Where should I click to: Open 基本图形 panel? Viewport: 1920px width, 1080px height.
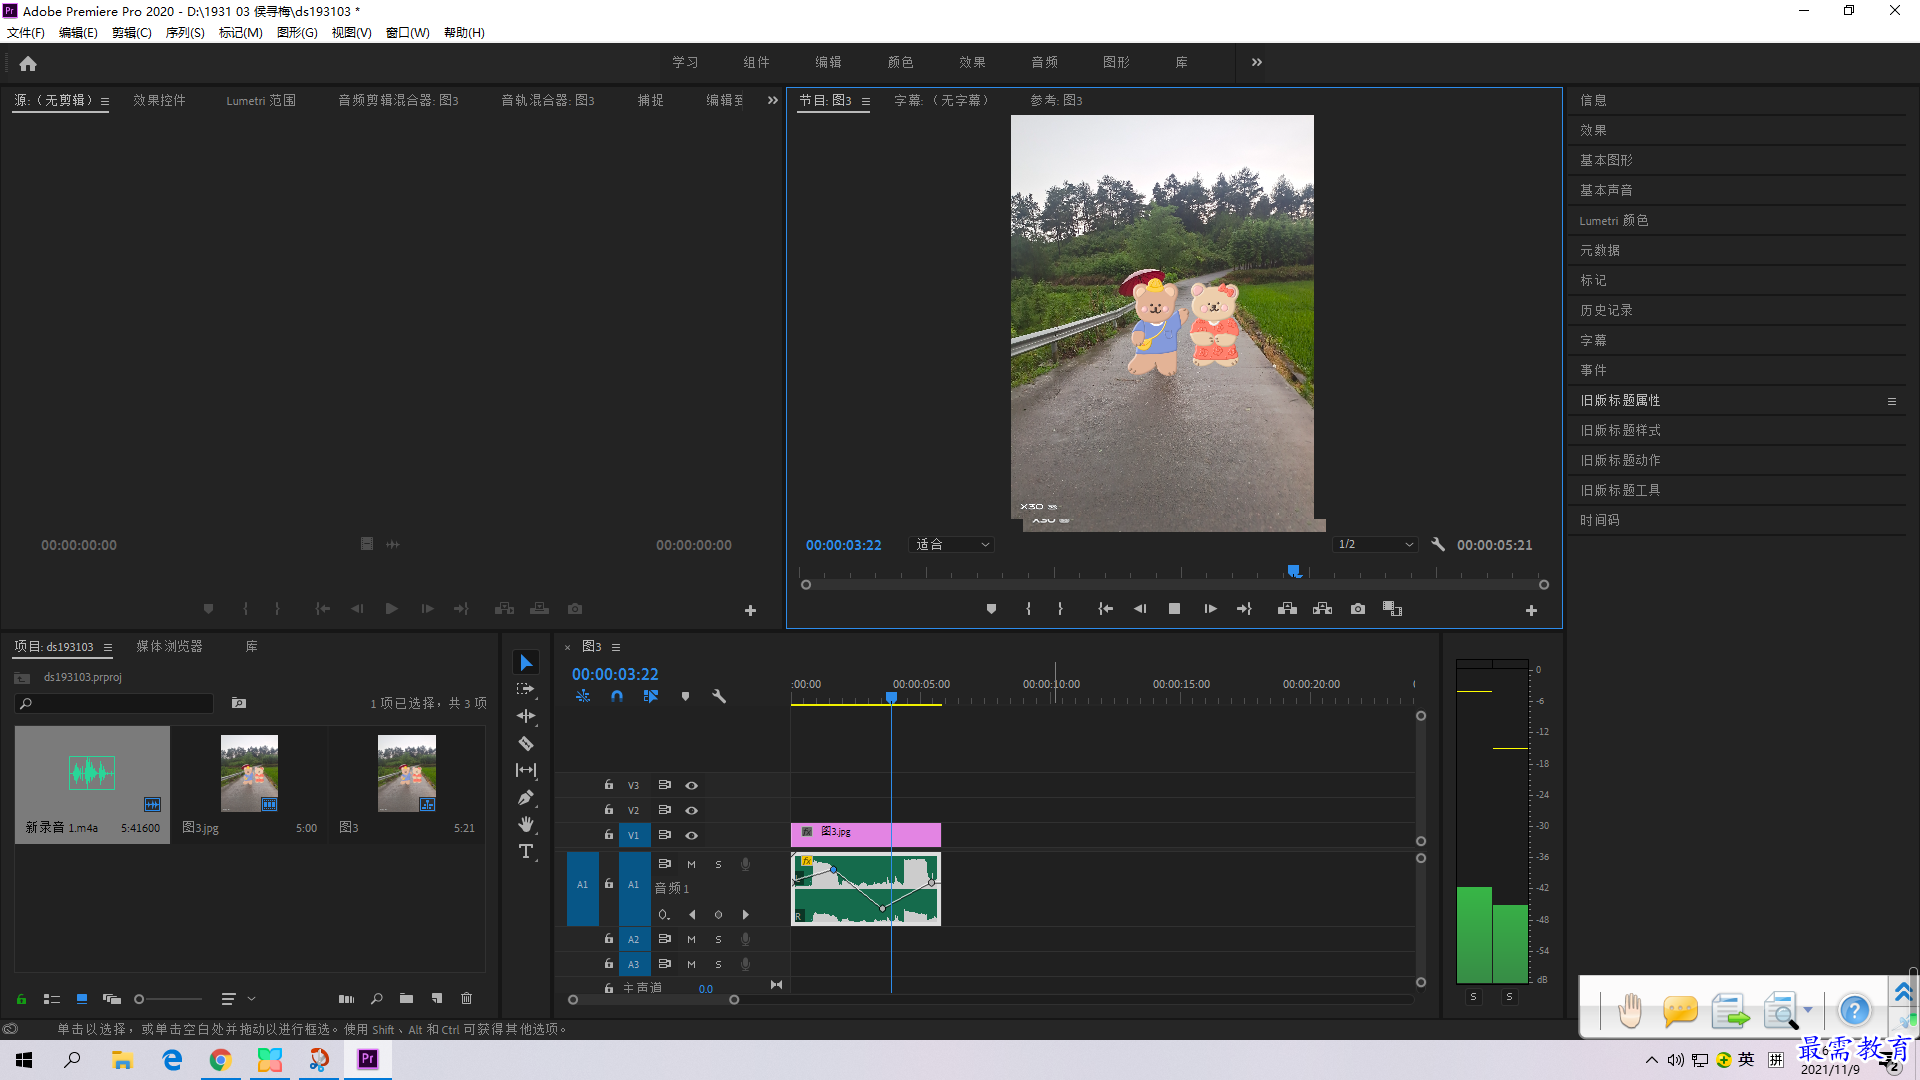pyautogui.click(x=1606, y=160)
